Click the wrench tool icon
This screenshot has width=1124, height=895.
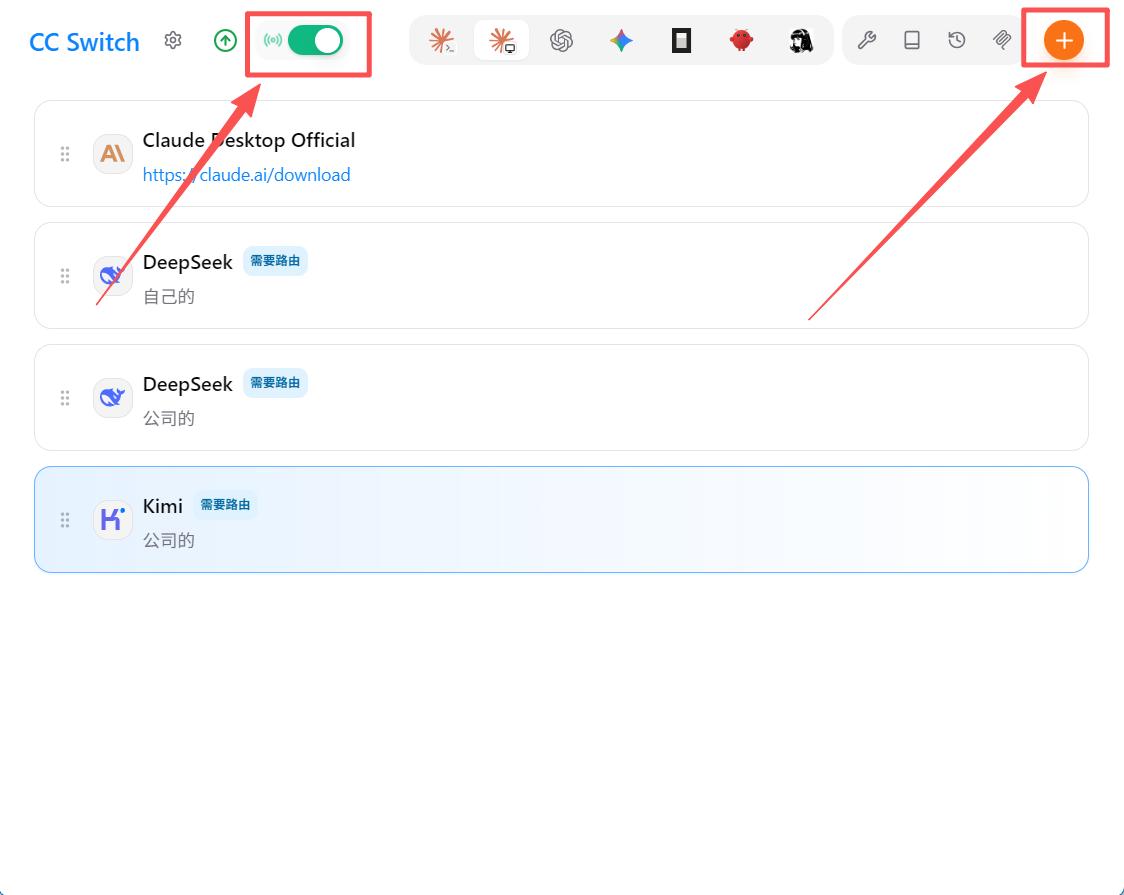867,40
